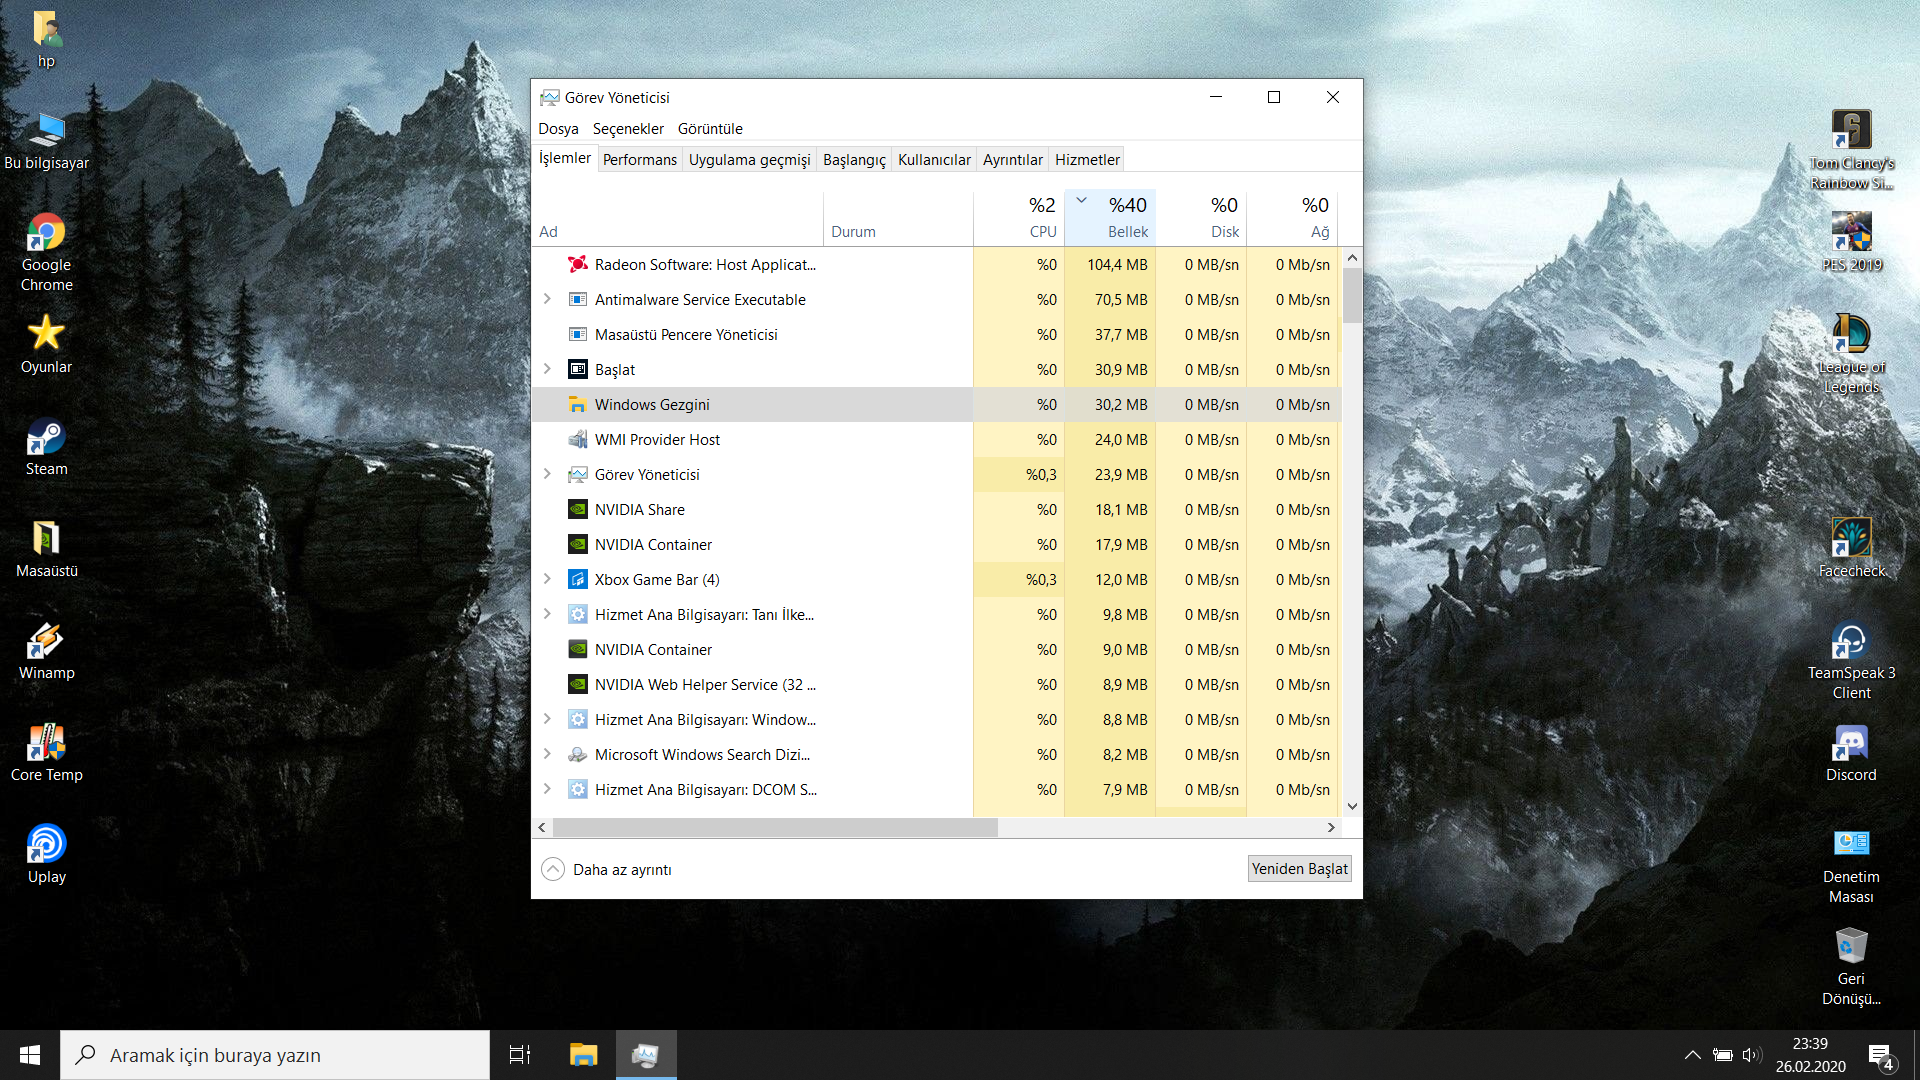Sort processes by Ad column header
1920x1080 pixels.
pyautogui.click(x=678, y=217)
